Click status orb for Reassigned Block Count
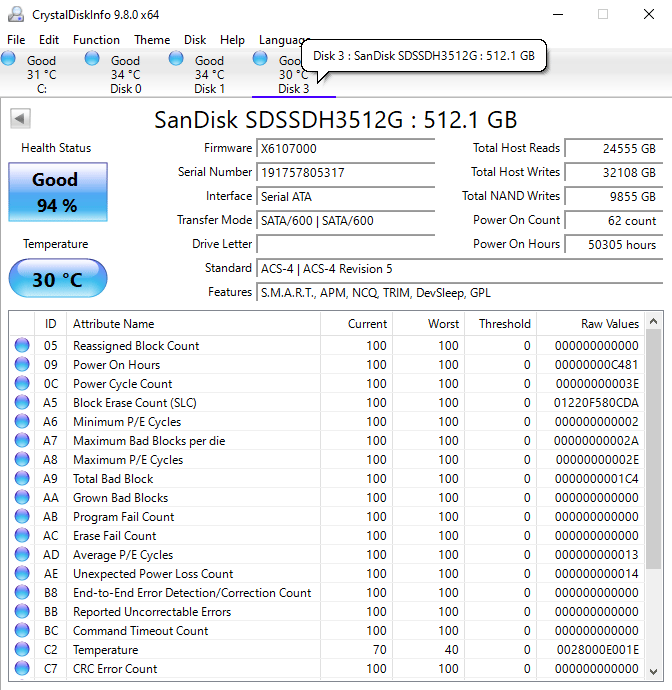 (22, 345)
